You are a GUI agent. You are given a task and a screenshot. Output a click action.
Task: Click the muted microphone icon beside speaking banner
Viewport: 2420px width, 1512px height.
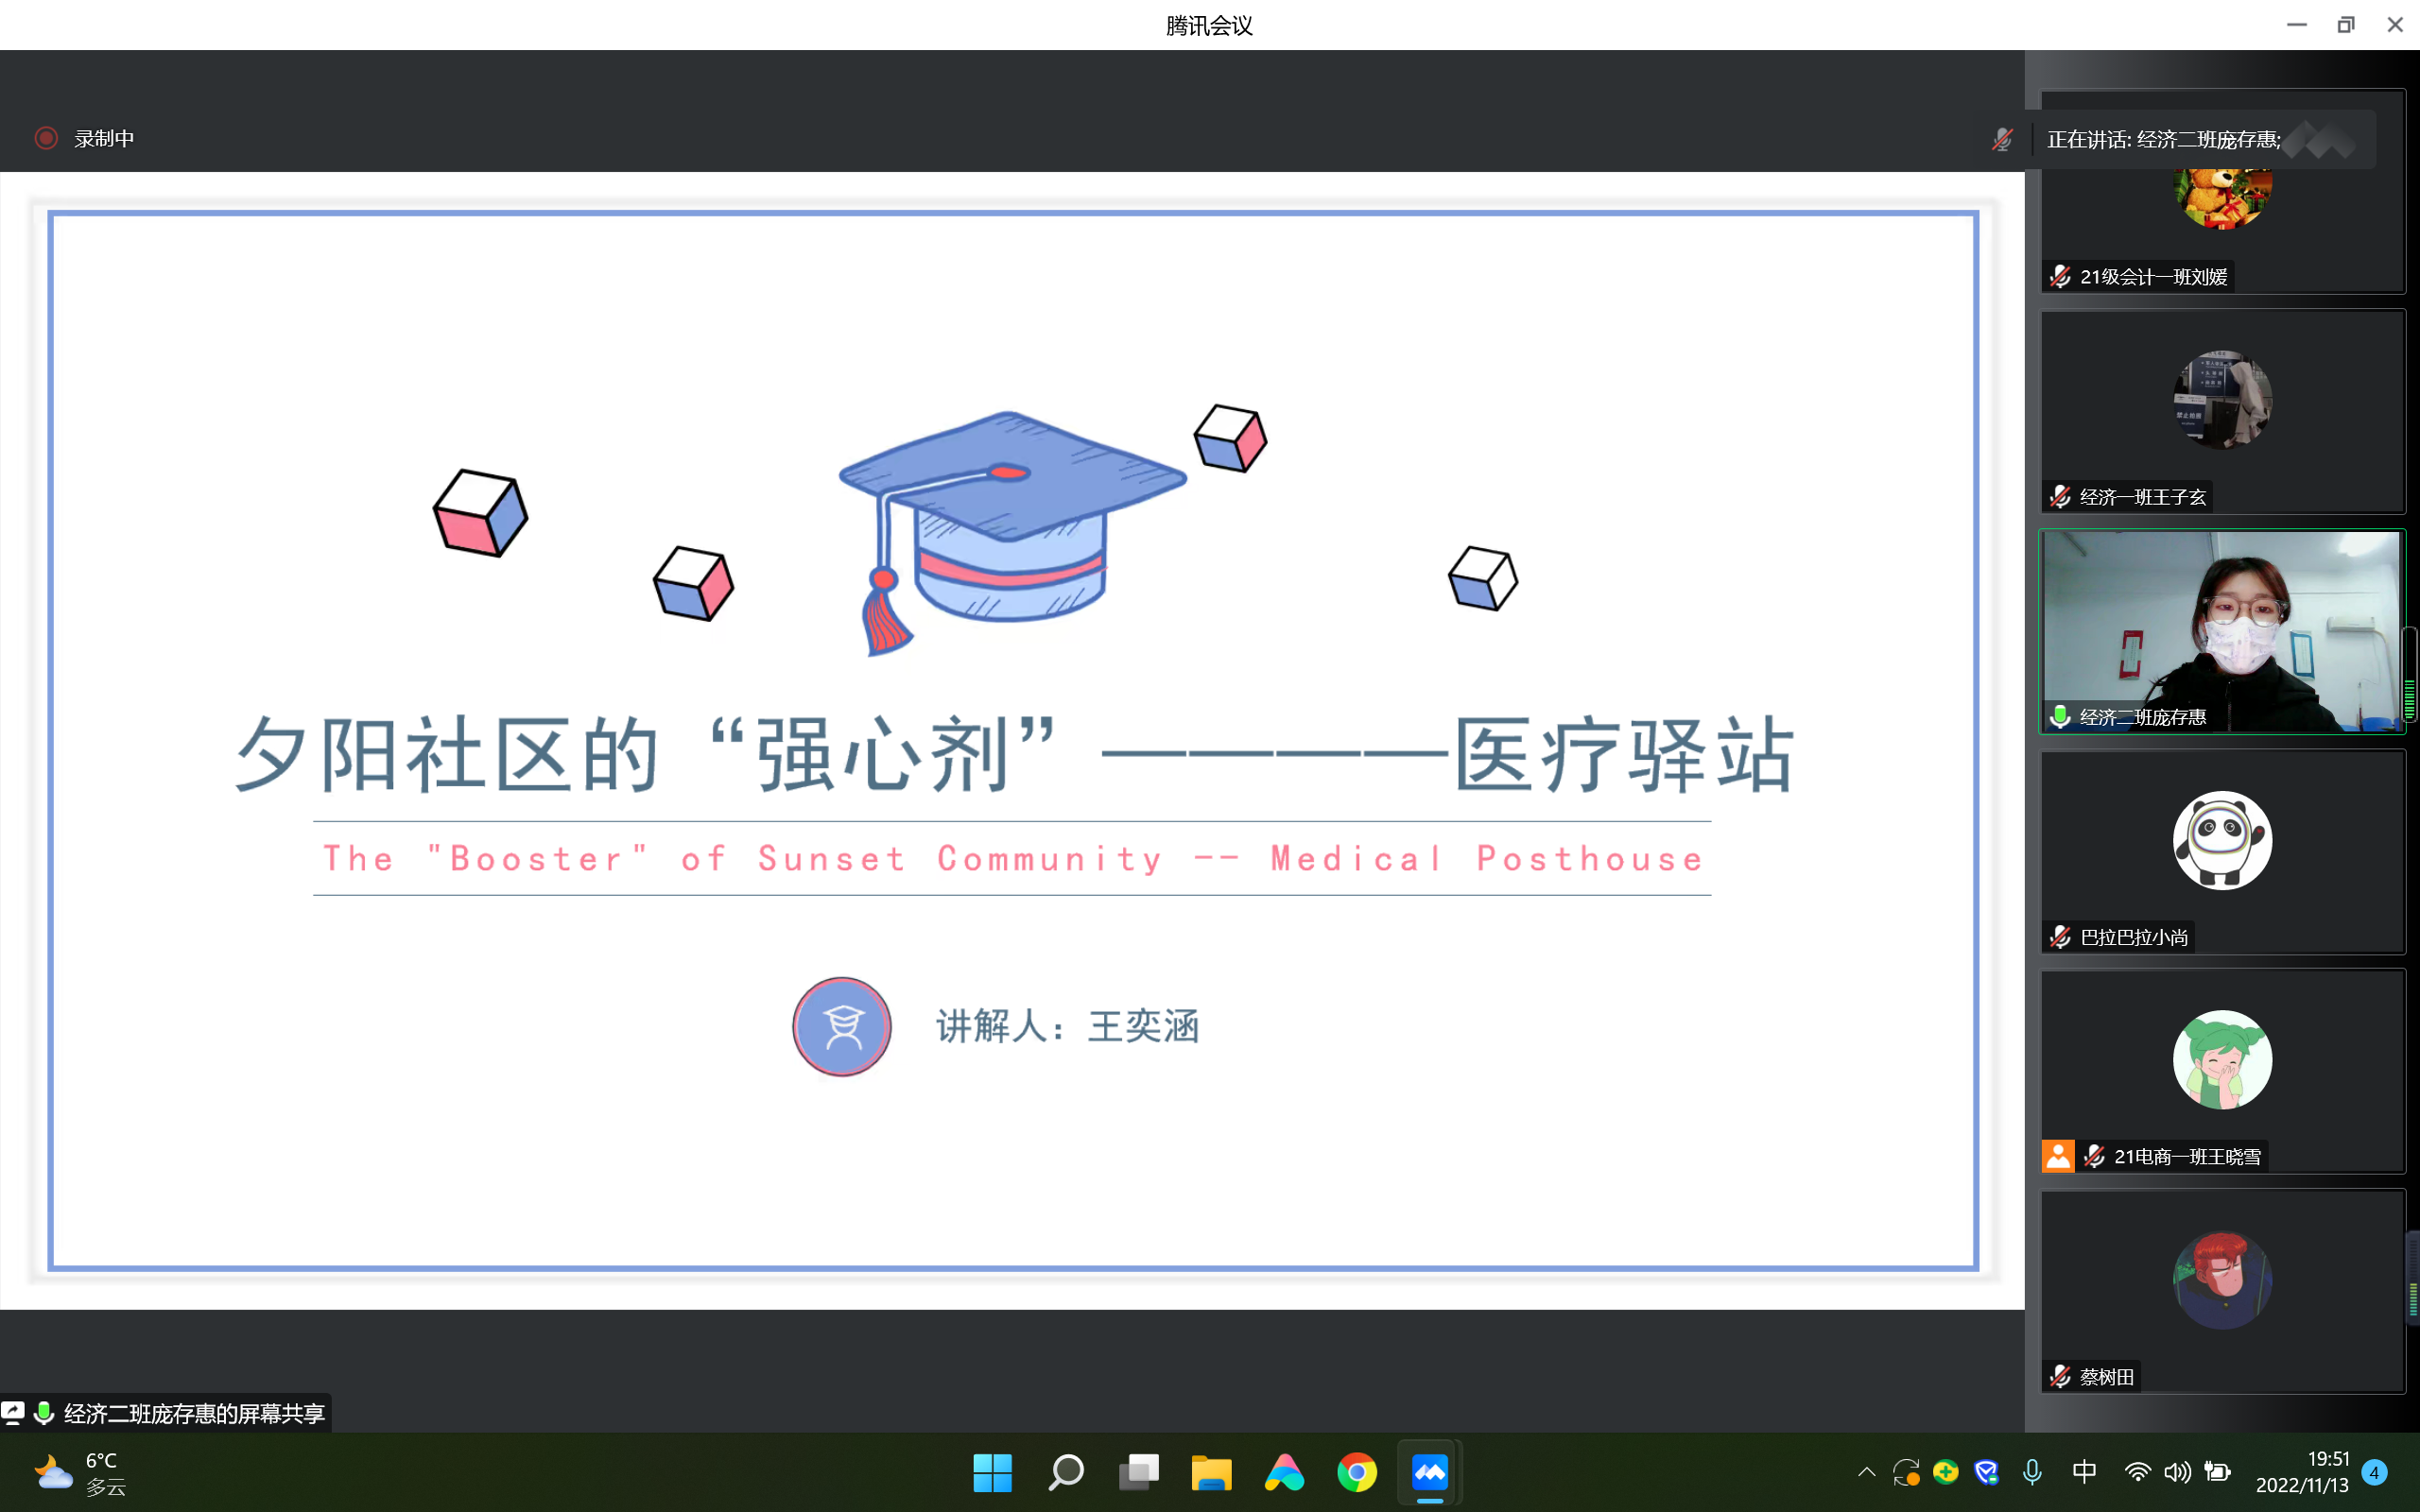click(x=2002, y=139)
